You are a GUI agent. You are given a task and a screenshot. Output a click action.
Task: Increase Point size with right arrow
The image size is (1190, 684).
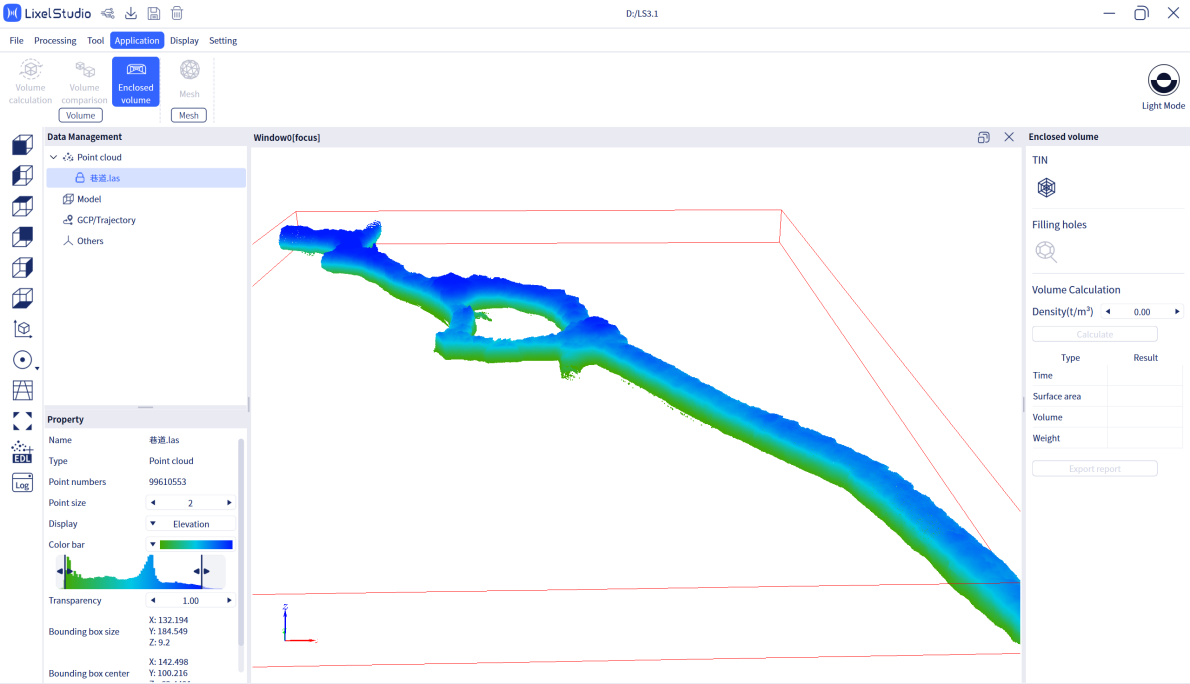tap(229, 503)
